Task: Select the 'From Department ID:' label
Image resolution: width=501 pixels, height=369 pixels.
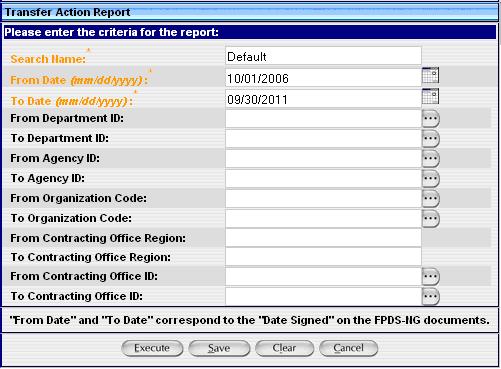Action: pyautogui.click(x=67, y=118)
